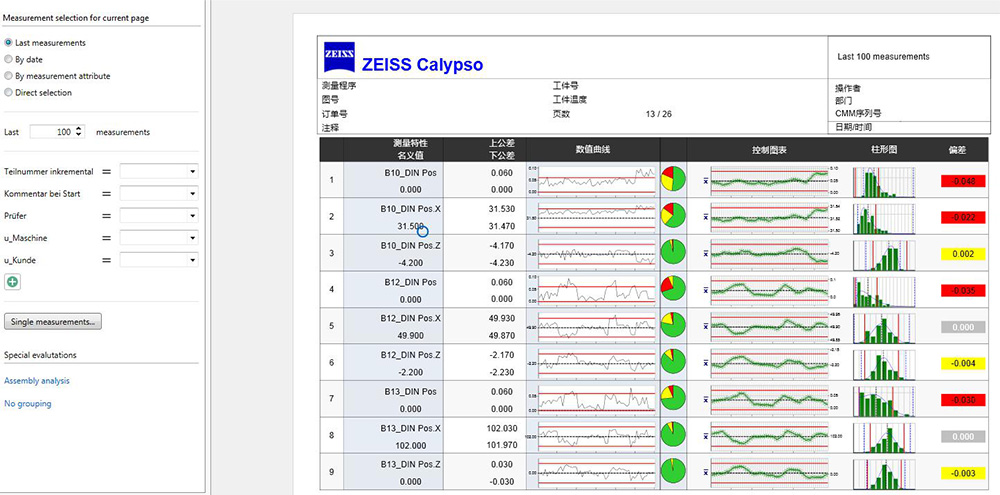Click the red deviation cell showing -0.035
Viewport: 1000px width, 495px height.
[962, 290]
